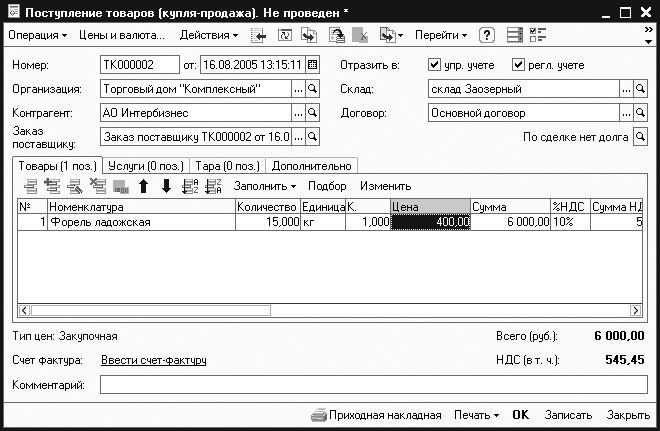
Task: Sort descending Z-A icon
Action: click(213, 186)
